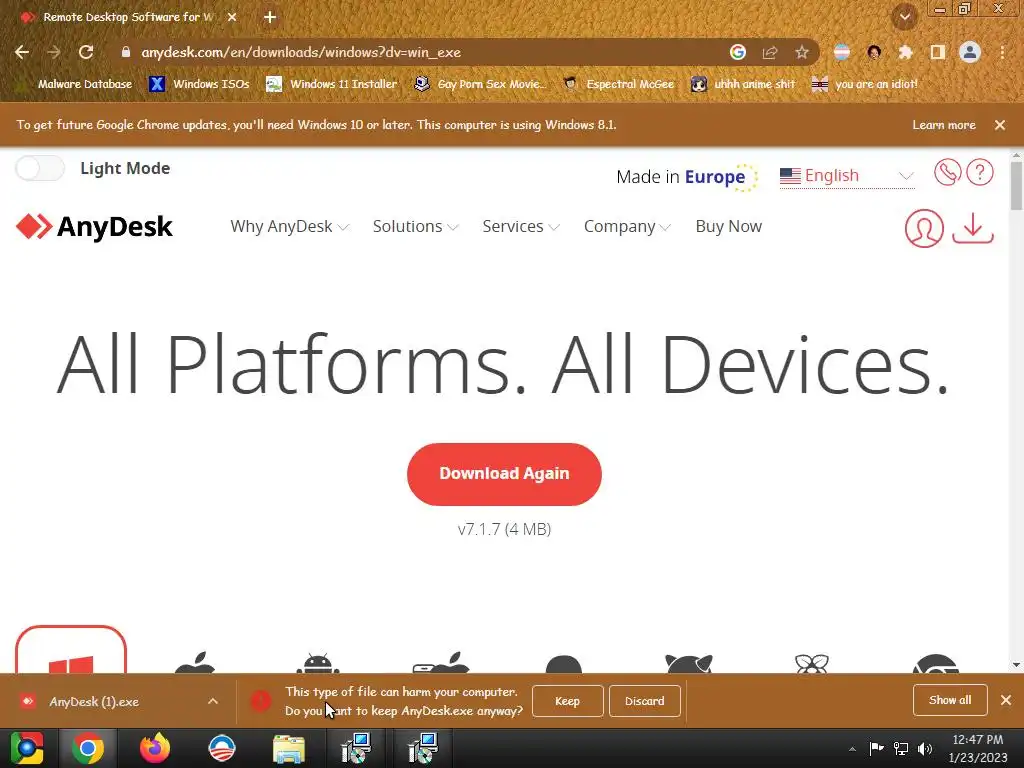Click the volume speaker tray icon

coord(925,748)
